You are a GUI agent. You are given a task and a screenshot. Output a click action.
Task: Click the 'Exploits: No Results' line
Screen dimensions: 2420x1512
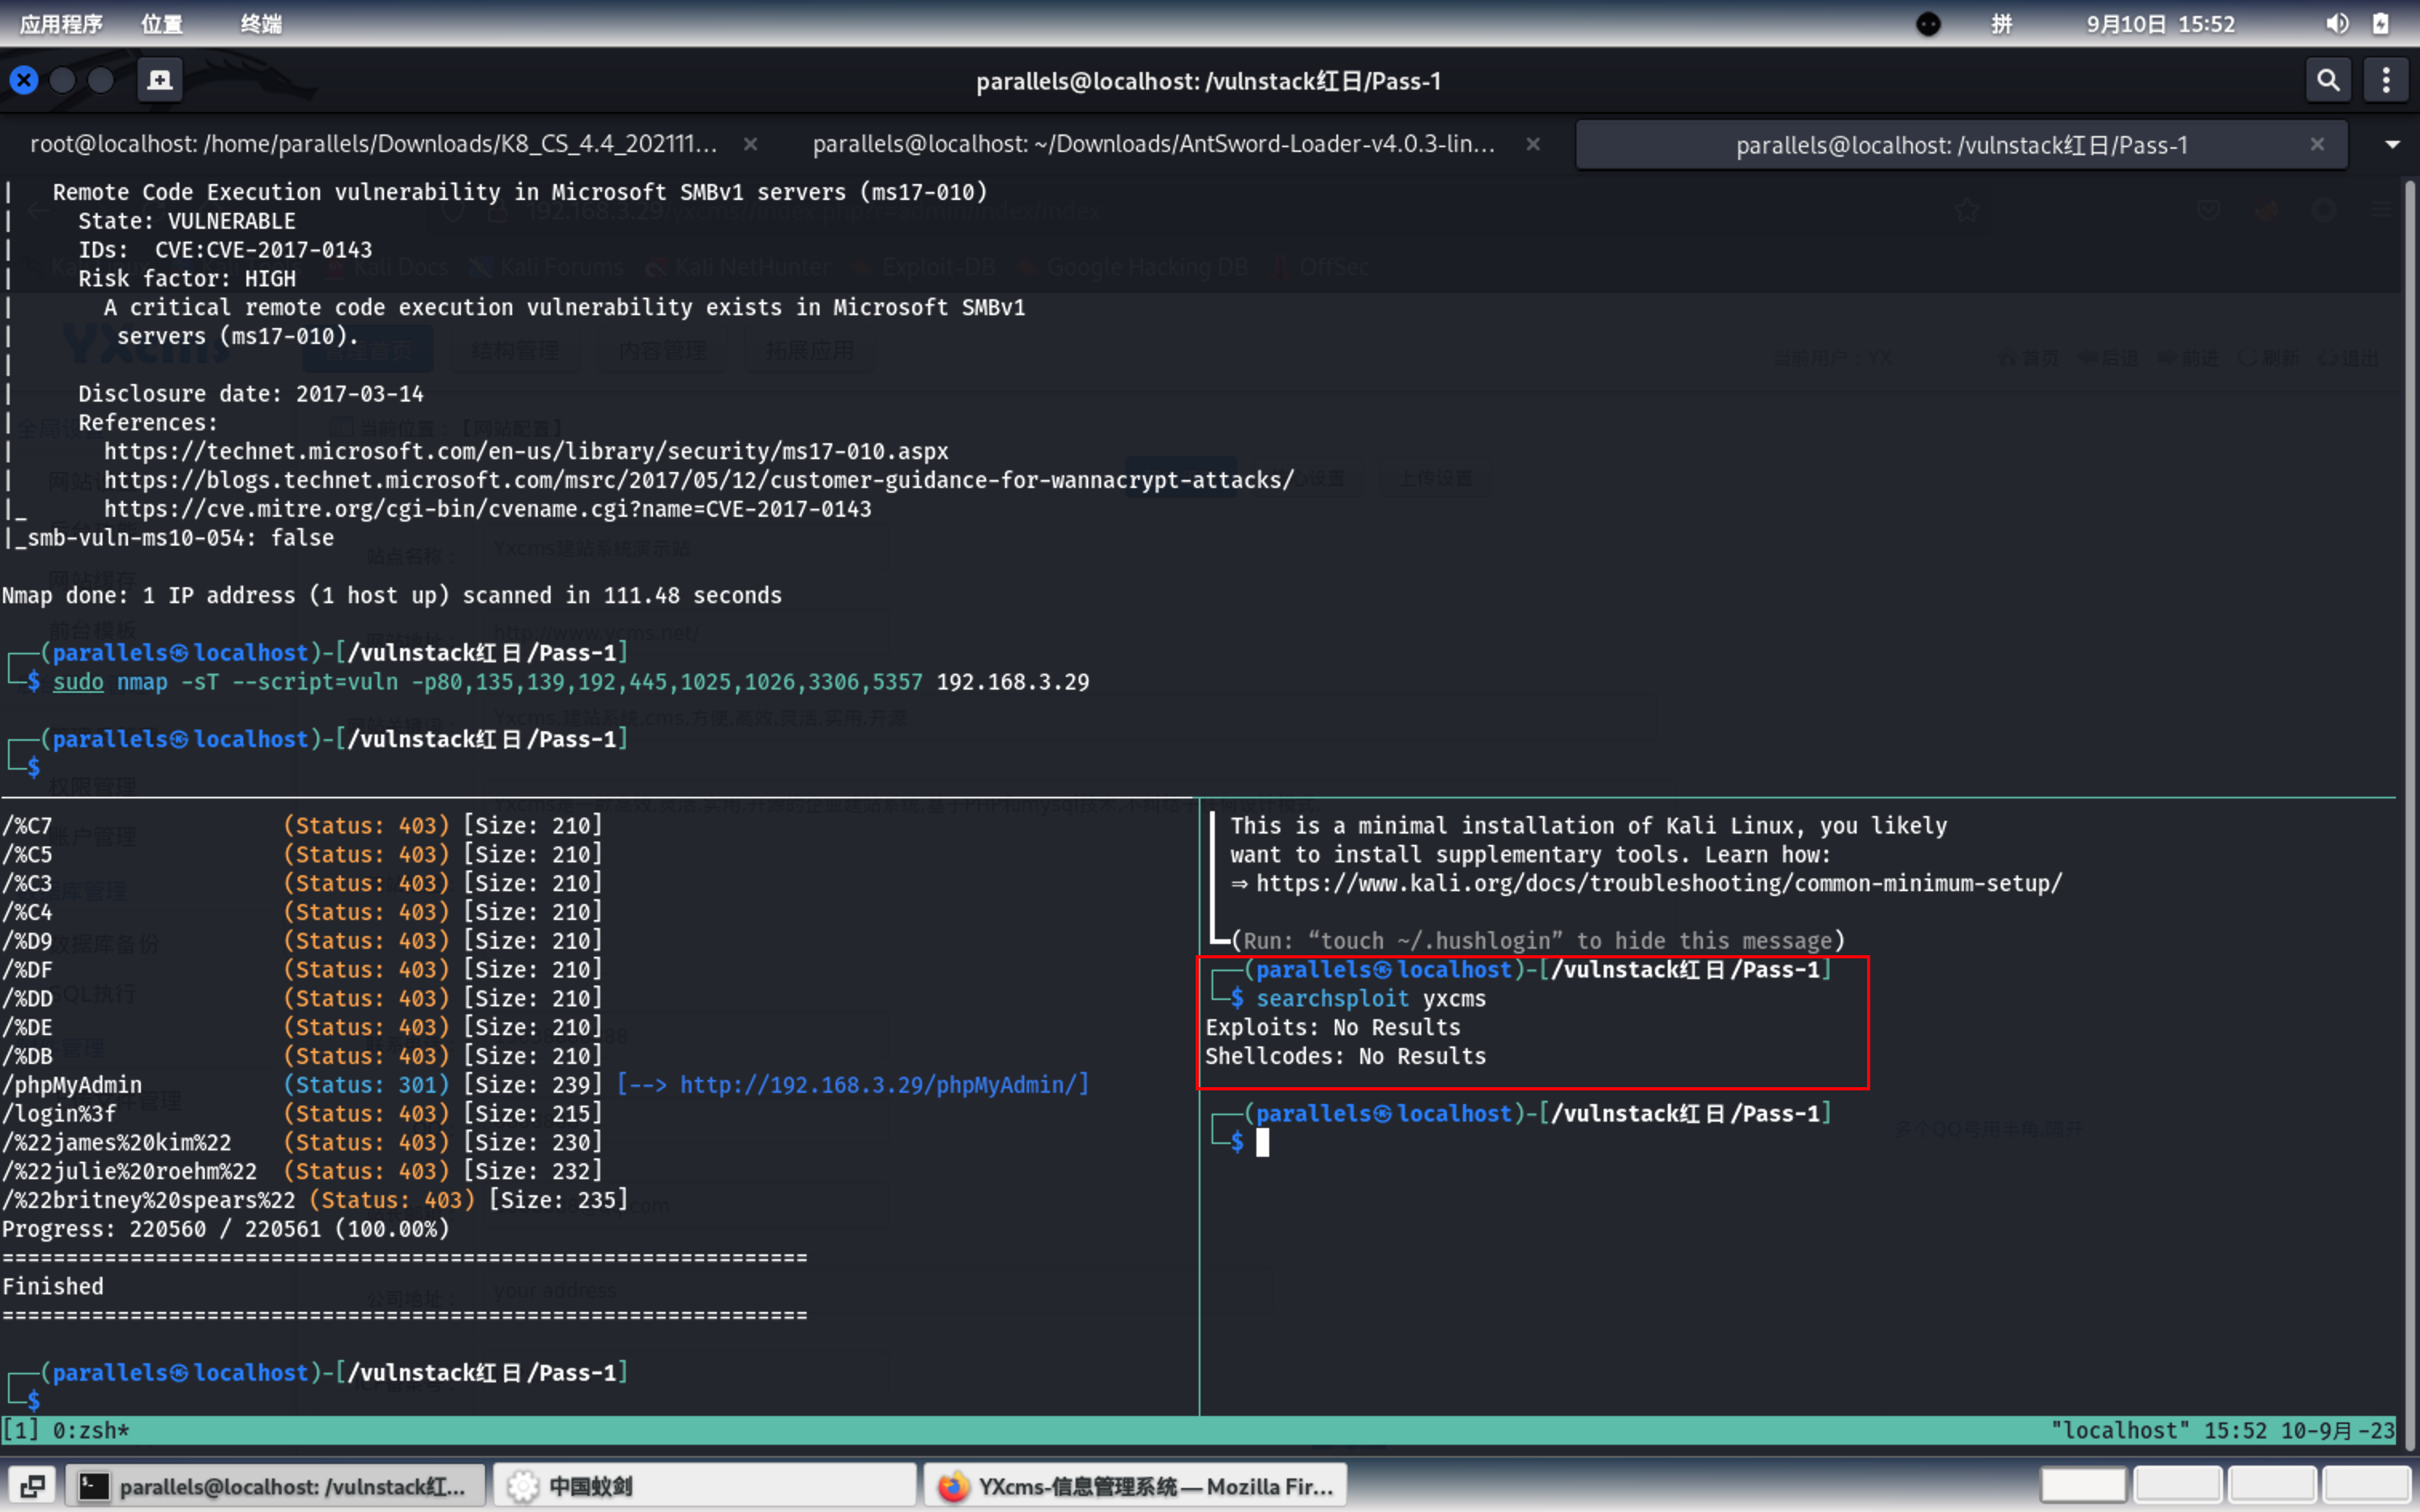pos(1332,1027)
